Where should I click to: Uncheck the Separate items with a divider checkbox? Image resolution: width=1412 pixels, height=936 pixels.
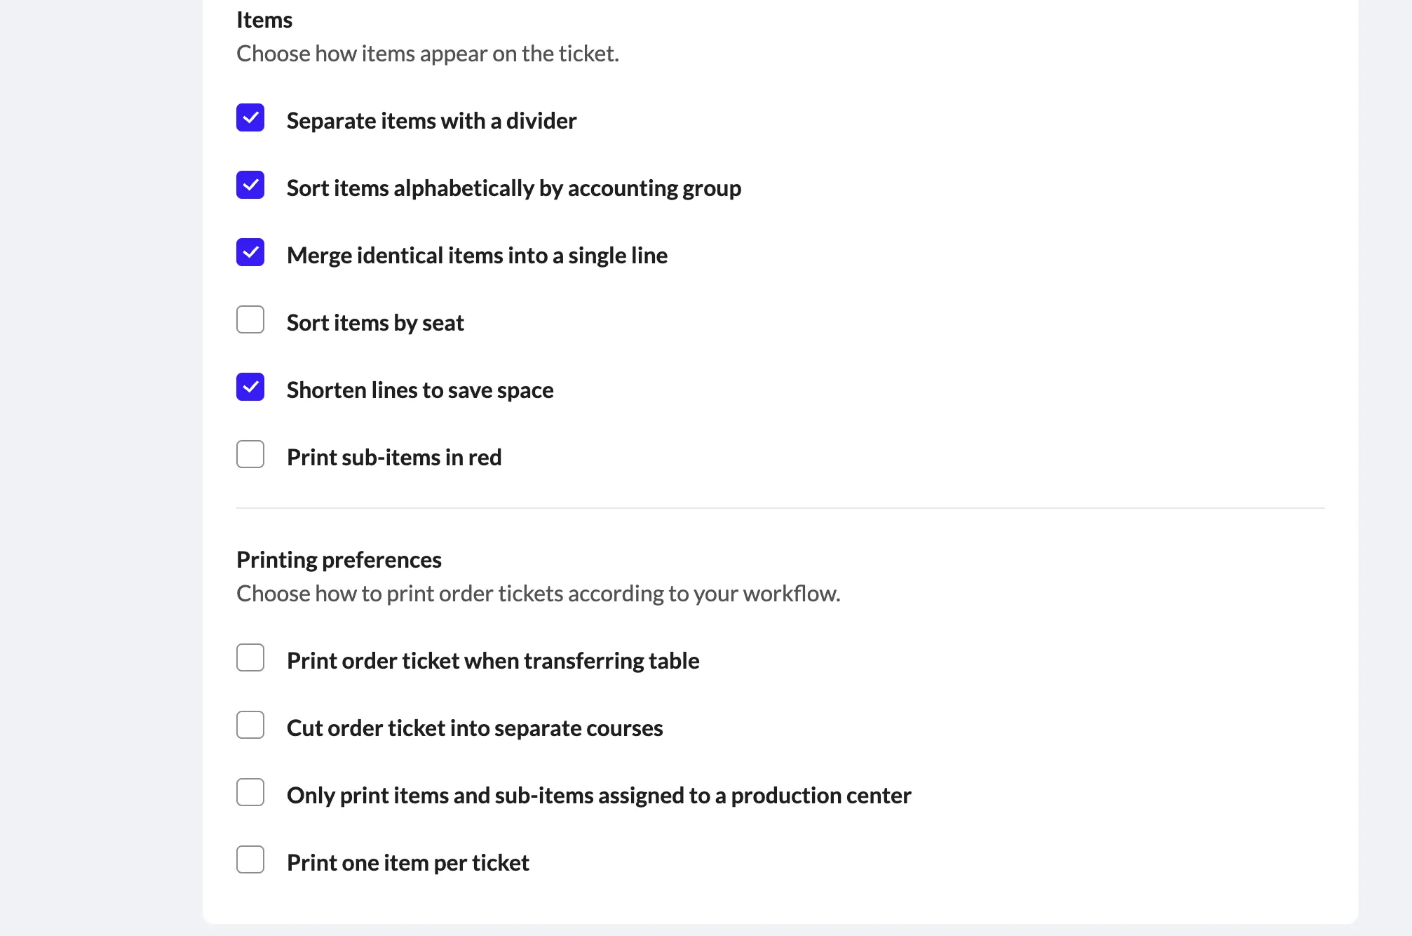point(250,118)
